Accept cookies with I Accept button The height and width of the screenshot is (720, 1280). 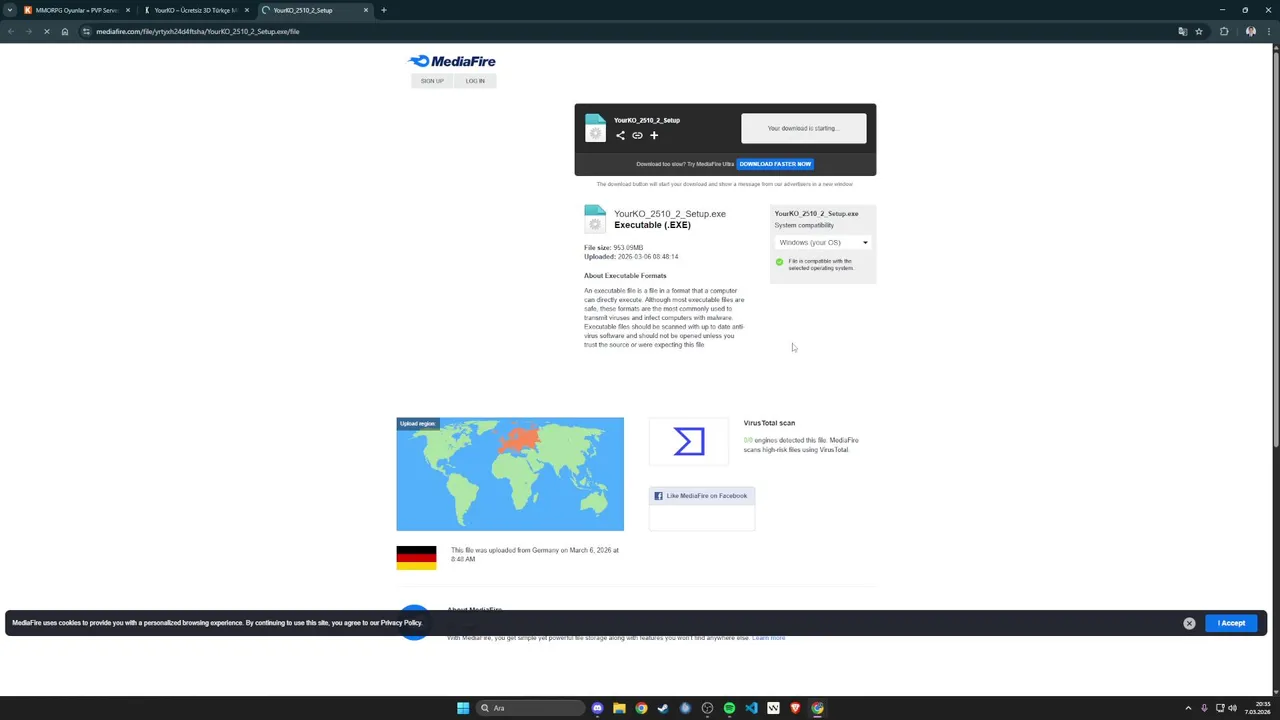coord(1231,623)
